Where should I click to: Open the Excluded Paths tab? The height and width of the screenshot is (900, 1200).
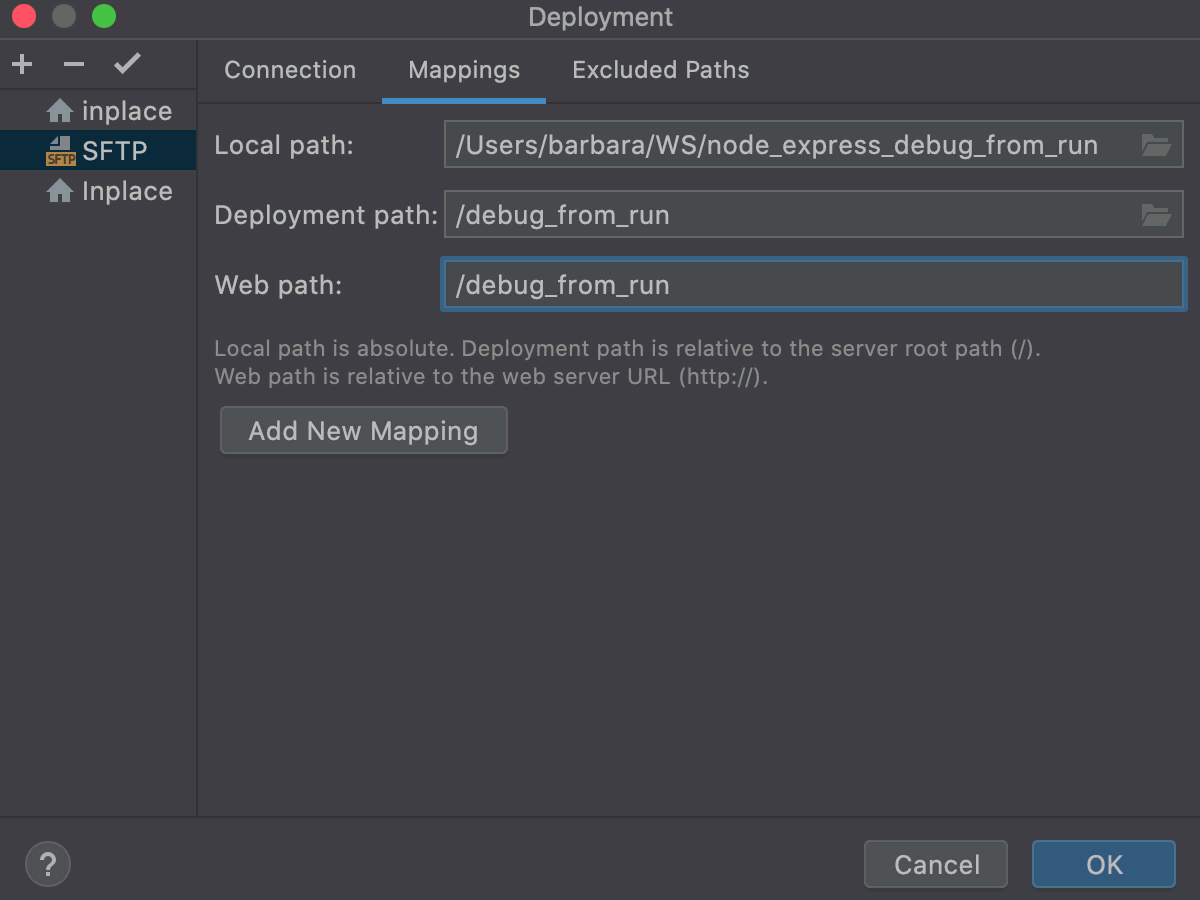tap(660, 70)
